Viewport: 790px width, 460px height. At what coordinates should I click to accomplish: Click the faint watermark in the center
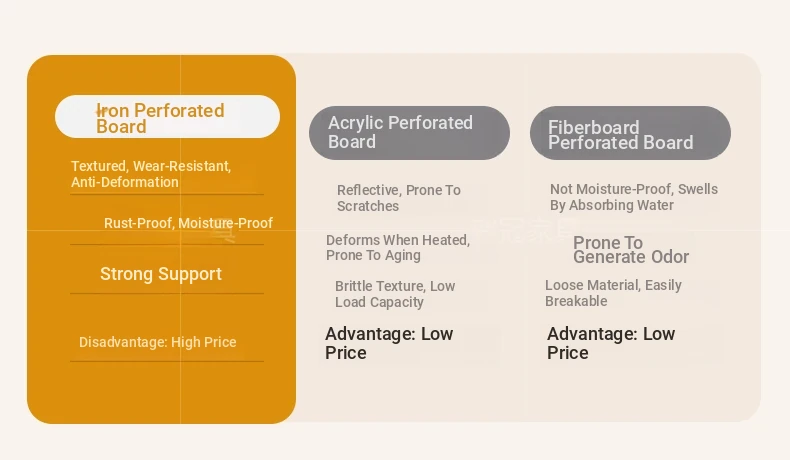(x=524, y=231)
